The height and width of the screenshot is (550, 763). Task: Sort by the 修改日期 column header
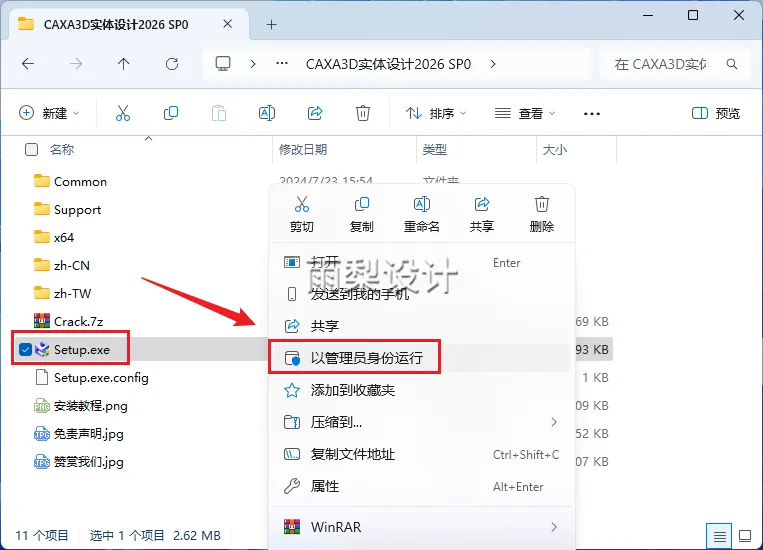tap(303, 149)
